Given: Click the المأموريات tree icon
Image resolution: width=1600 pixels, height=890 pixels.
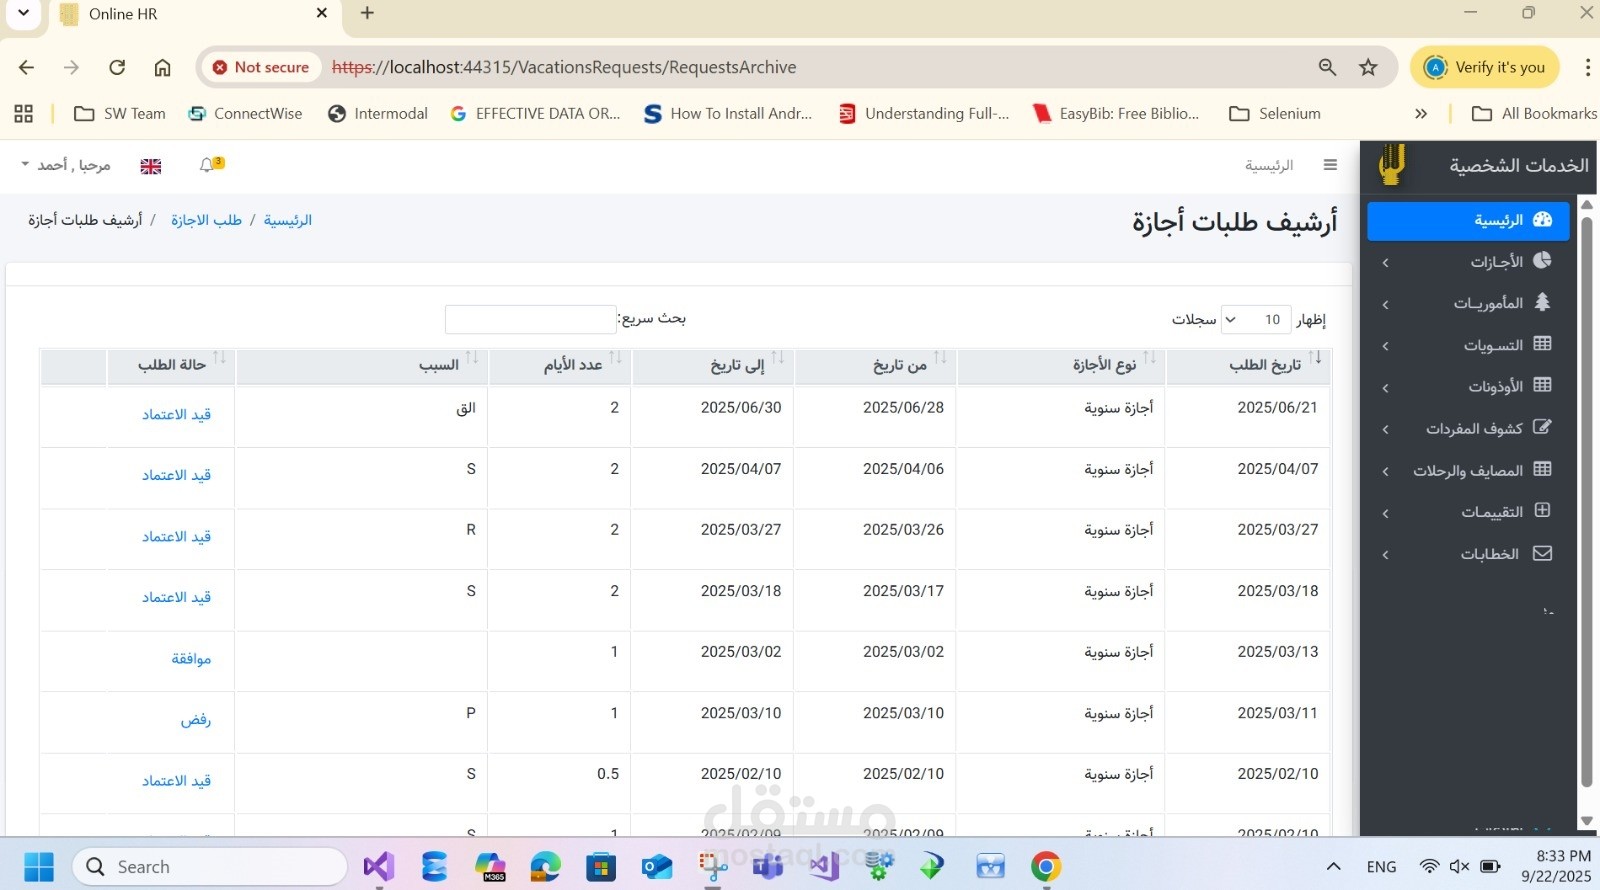Looking at the screenshot, I should click(1542, 302).
